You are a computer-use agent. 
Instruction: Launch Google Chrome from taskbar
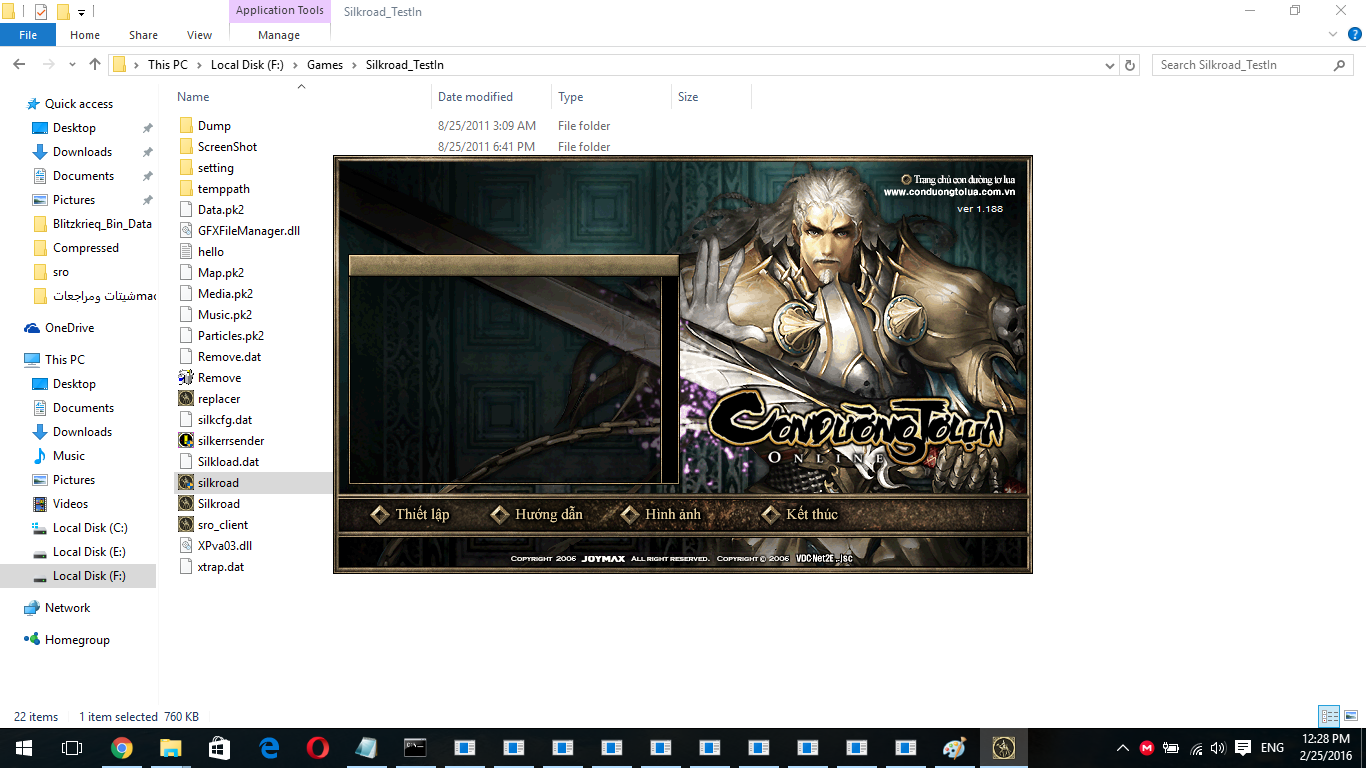coord(121,748)
